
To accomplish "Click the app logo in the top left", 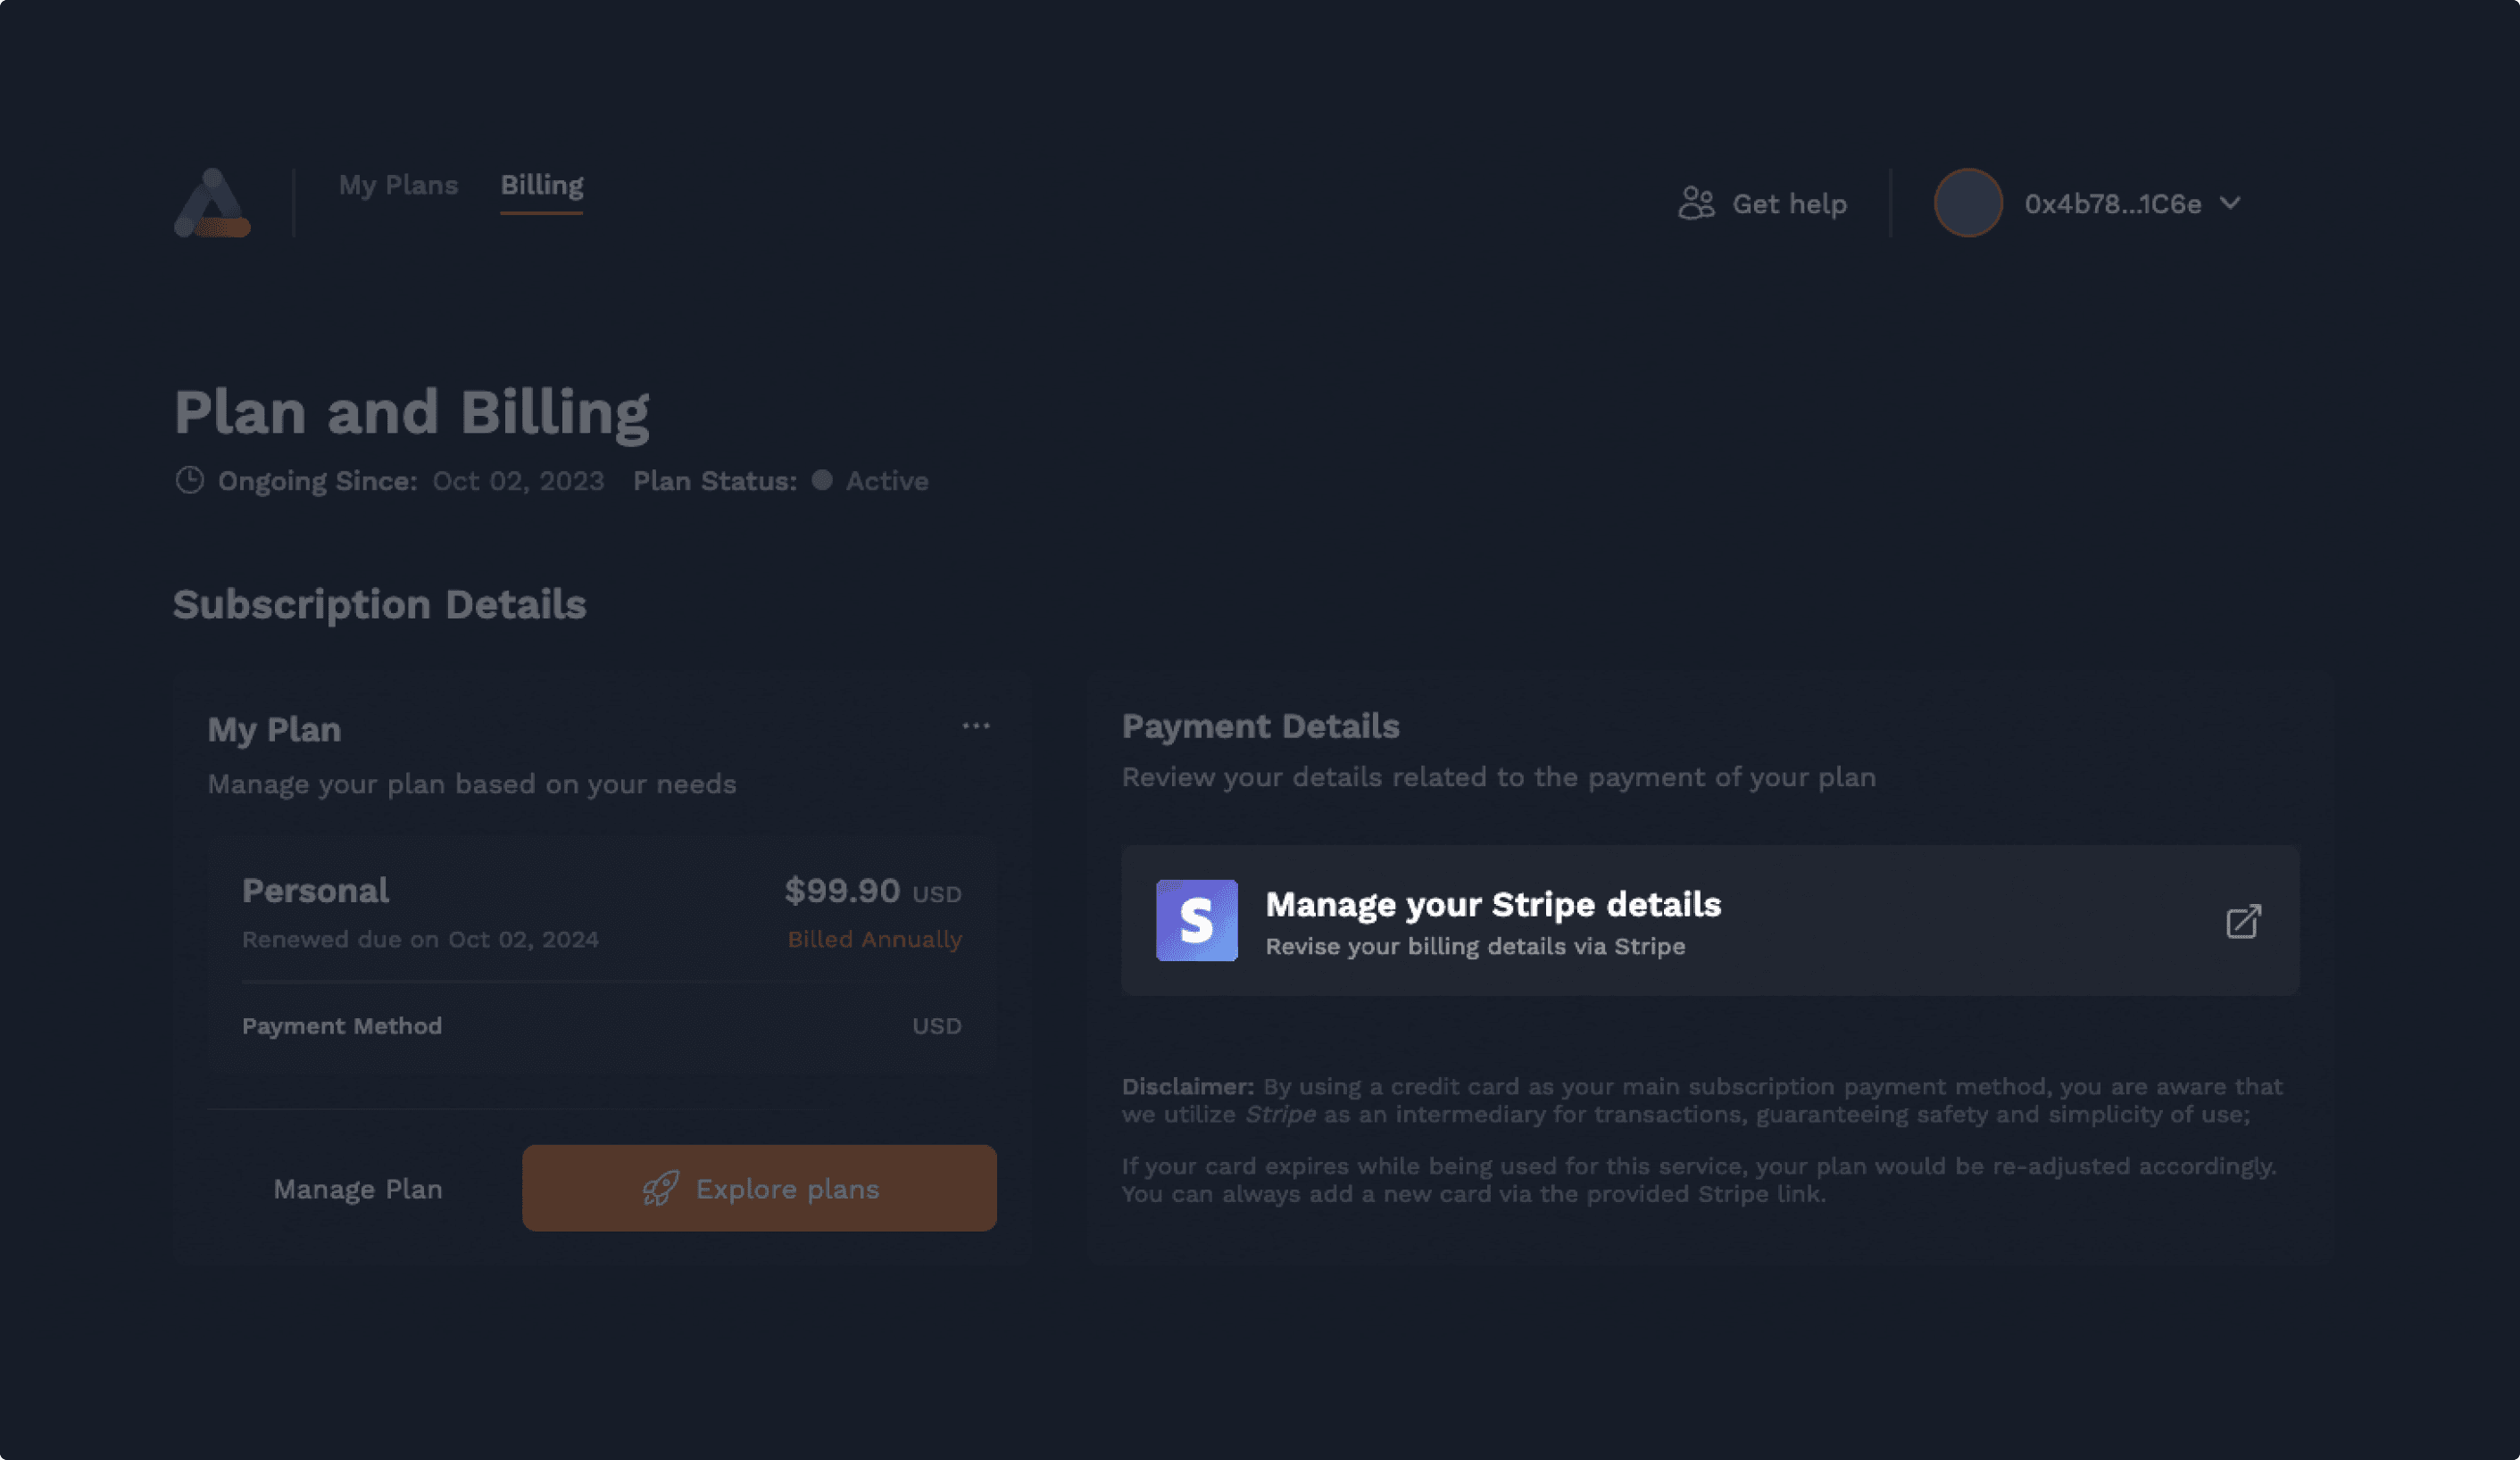I will [211, 202].
